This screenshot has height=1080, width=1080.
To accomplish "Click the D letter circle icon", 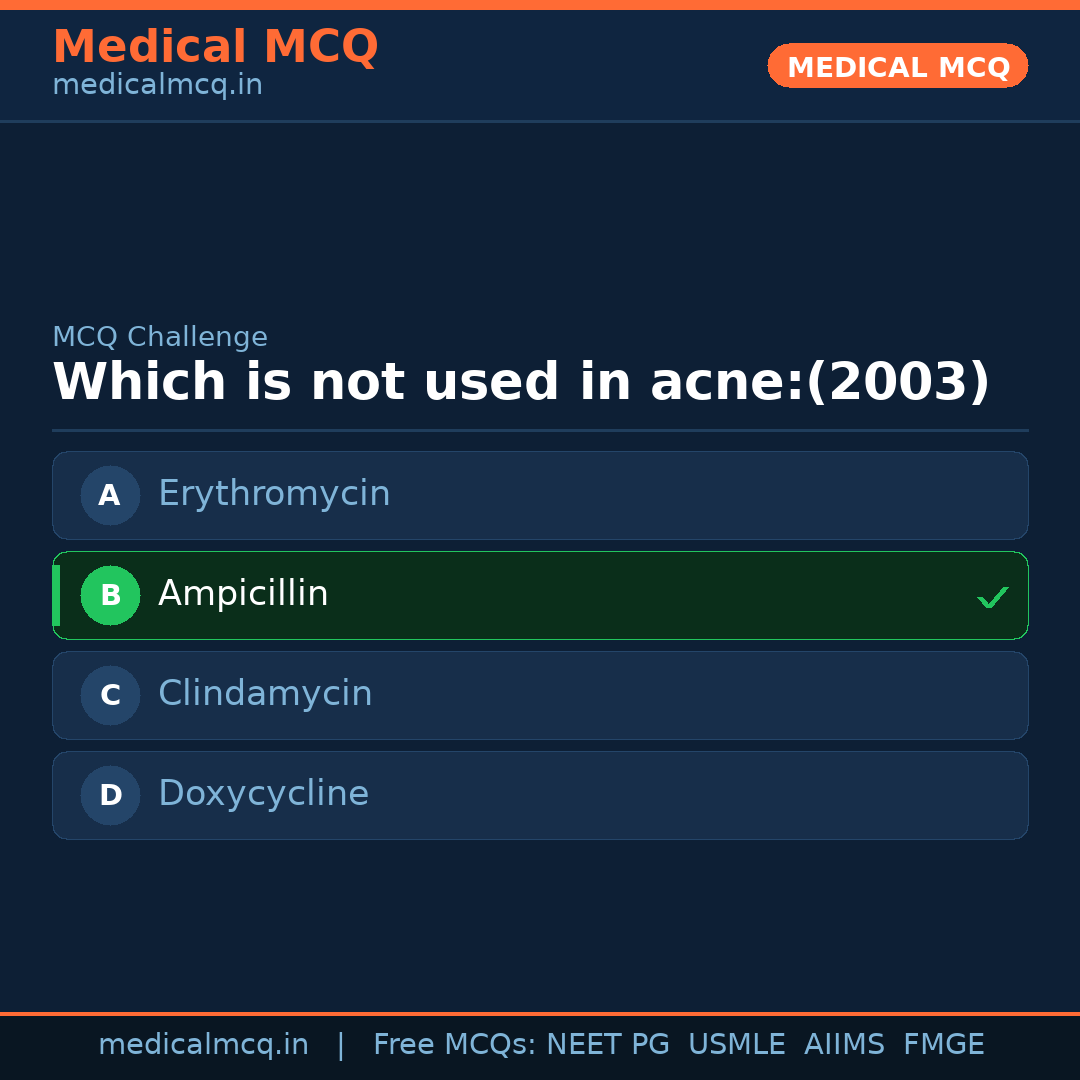I will coord(110,795).
